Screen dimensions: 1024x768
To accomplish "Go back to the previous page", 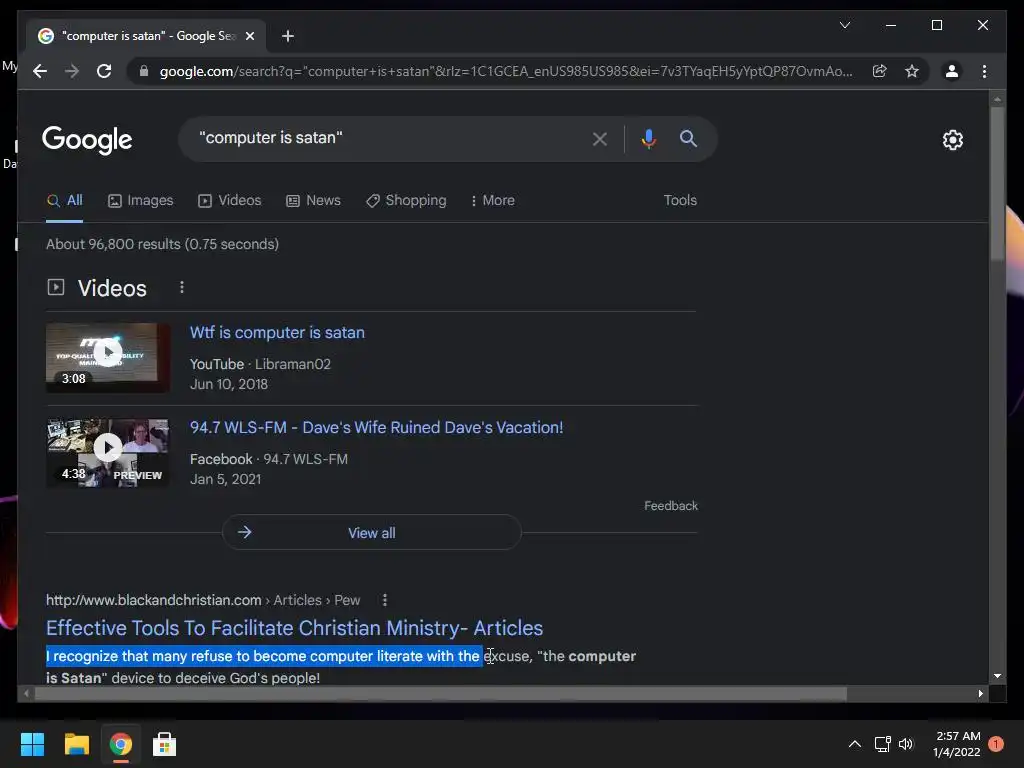I will 40,71.
